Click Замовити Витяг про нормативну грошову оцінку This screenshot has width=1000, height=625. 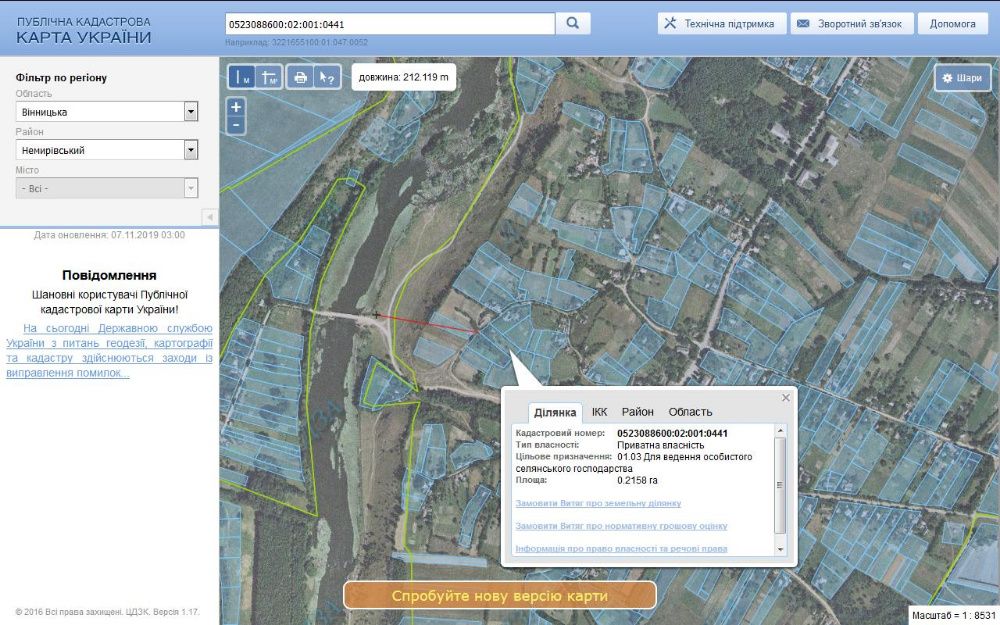coord(621,526)
